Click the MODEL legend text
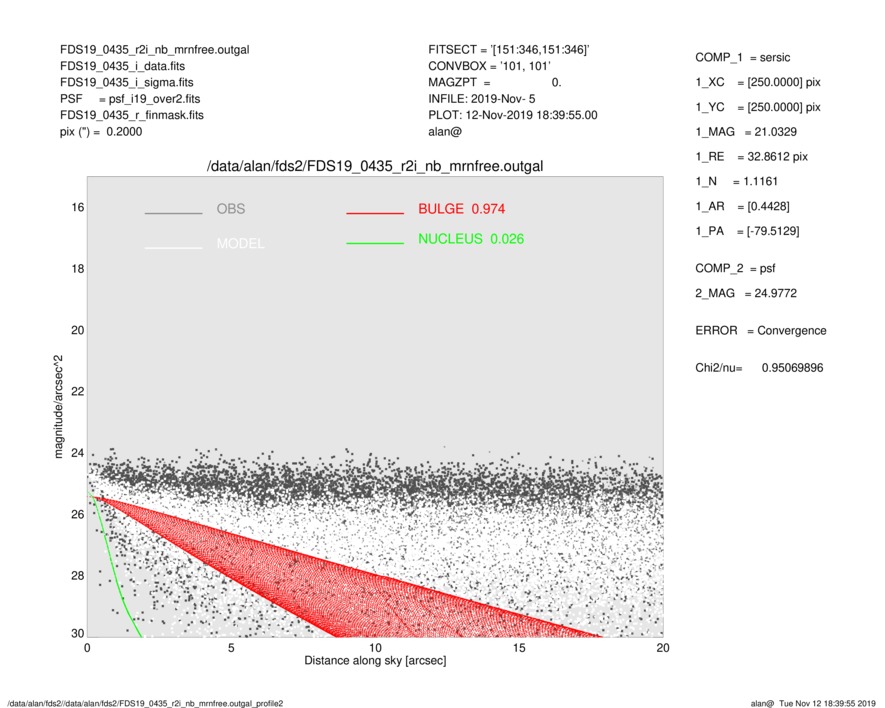885x708 pixels. tap(240, 243)
